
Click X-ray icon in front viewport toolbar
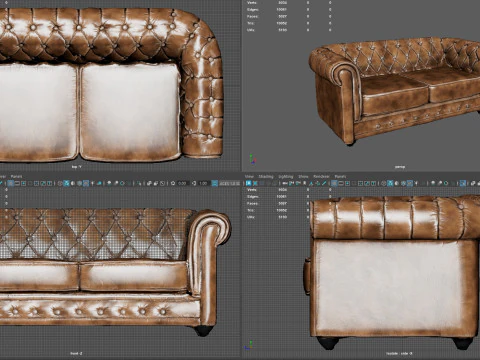pos(149,183)
